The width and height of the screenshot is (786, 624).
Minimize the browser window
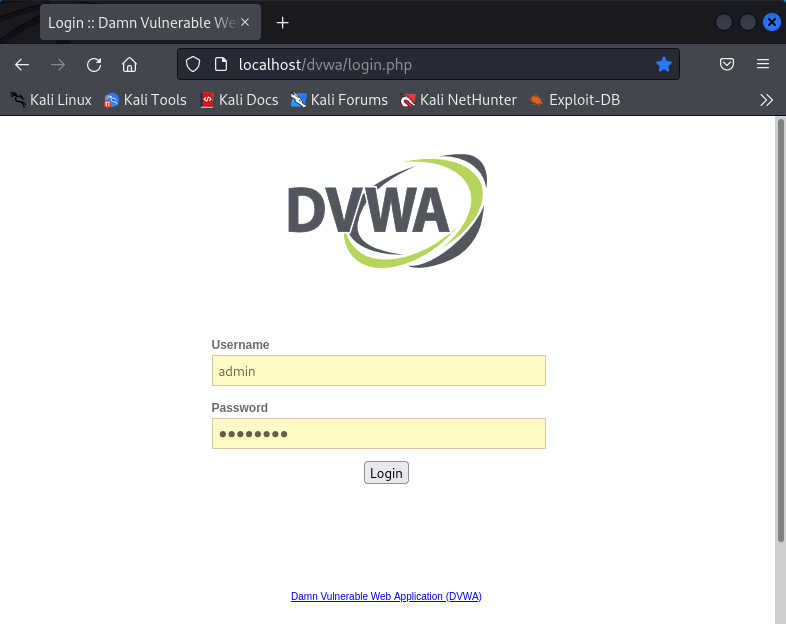pyautogui.click(x=724, y=22)
